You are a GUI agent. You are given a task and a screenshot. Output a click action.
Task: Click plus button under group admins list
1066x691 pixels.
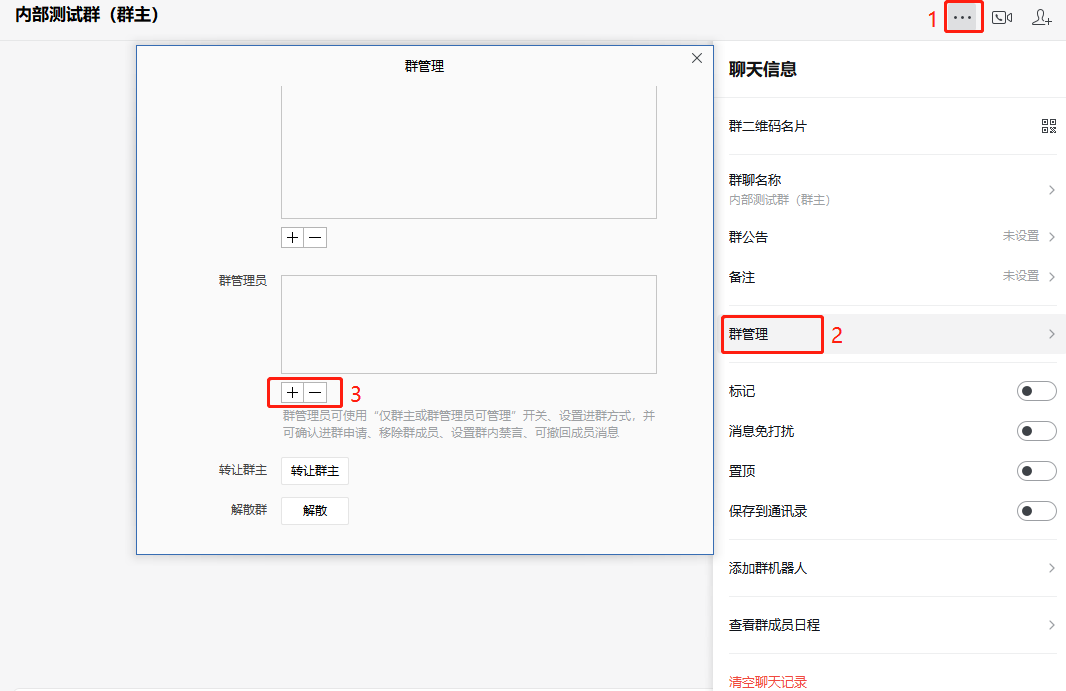[292, 393]
